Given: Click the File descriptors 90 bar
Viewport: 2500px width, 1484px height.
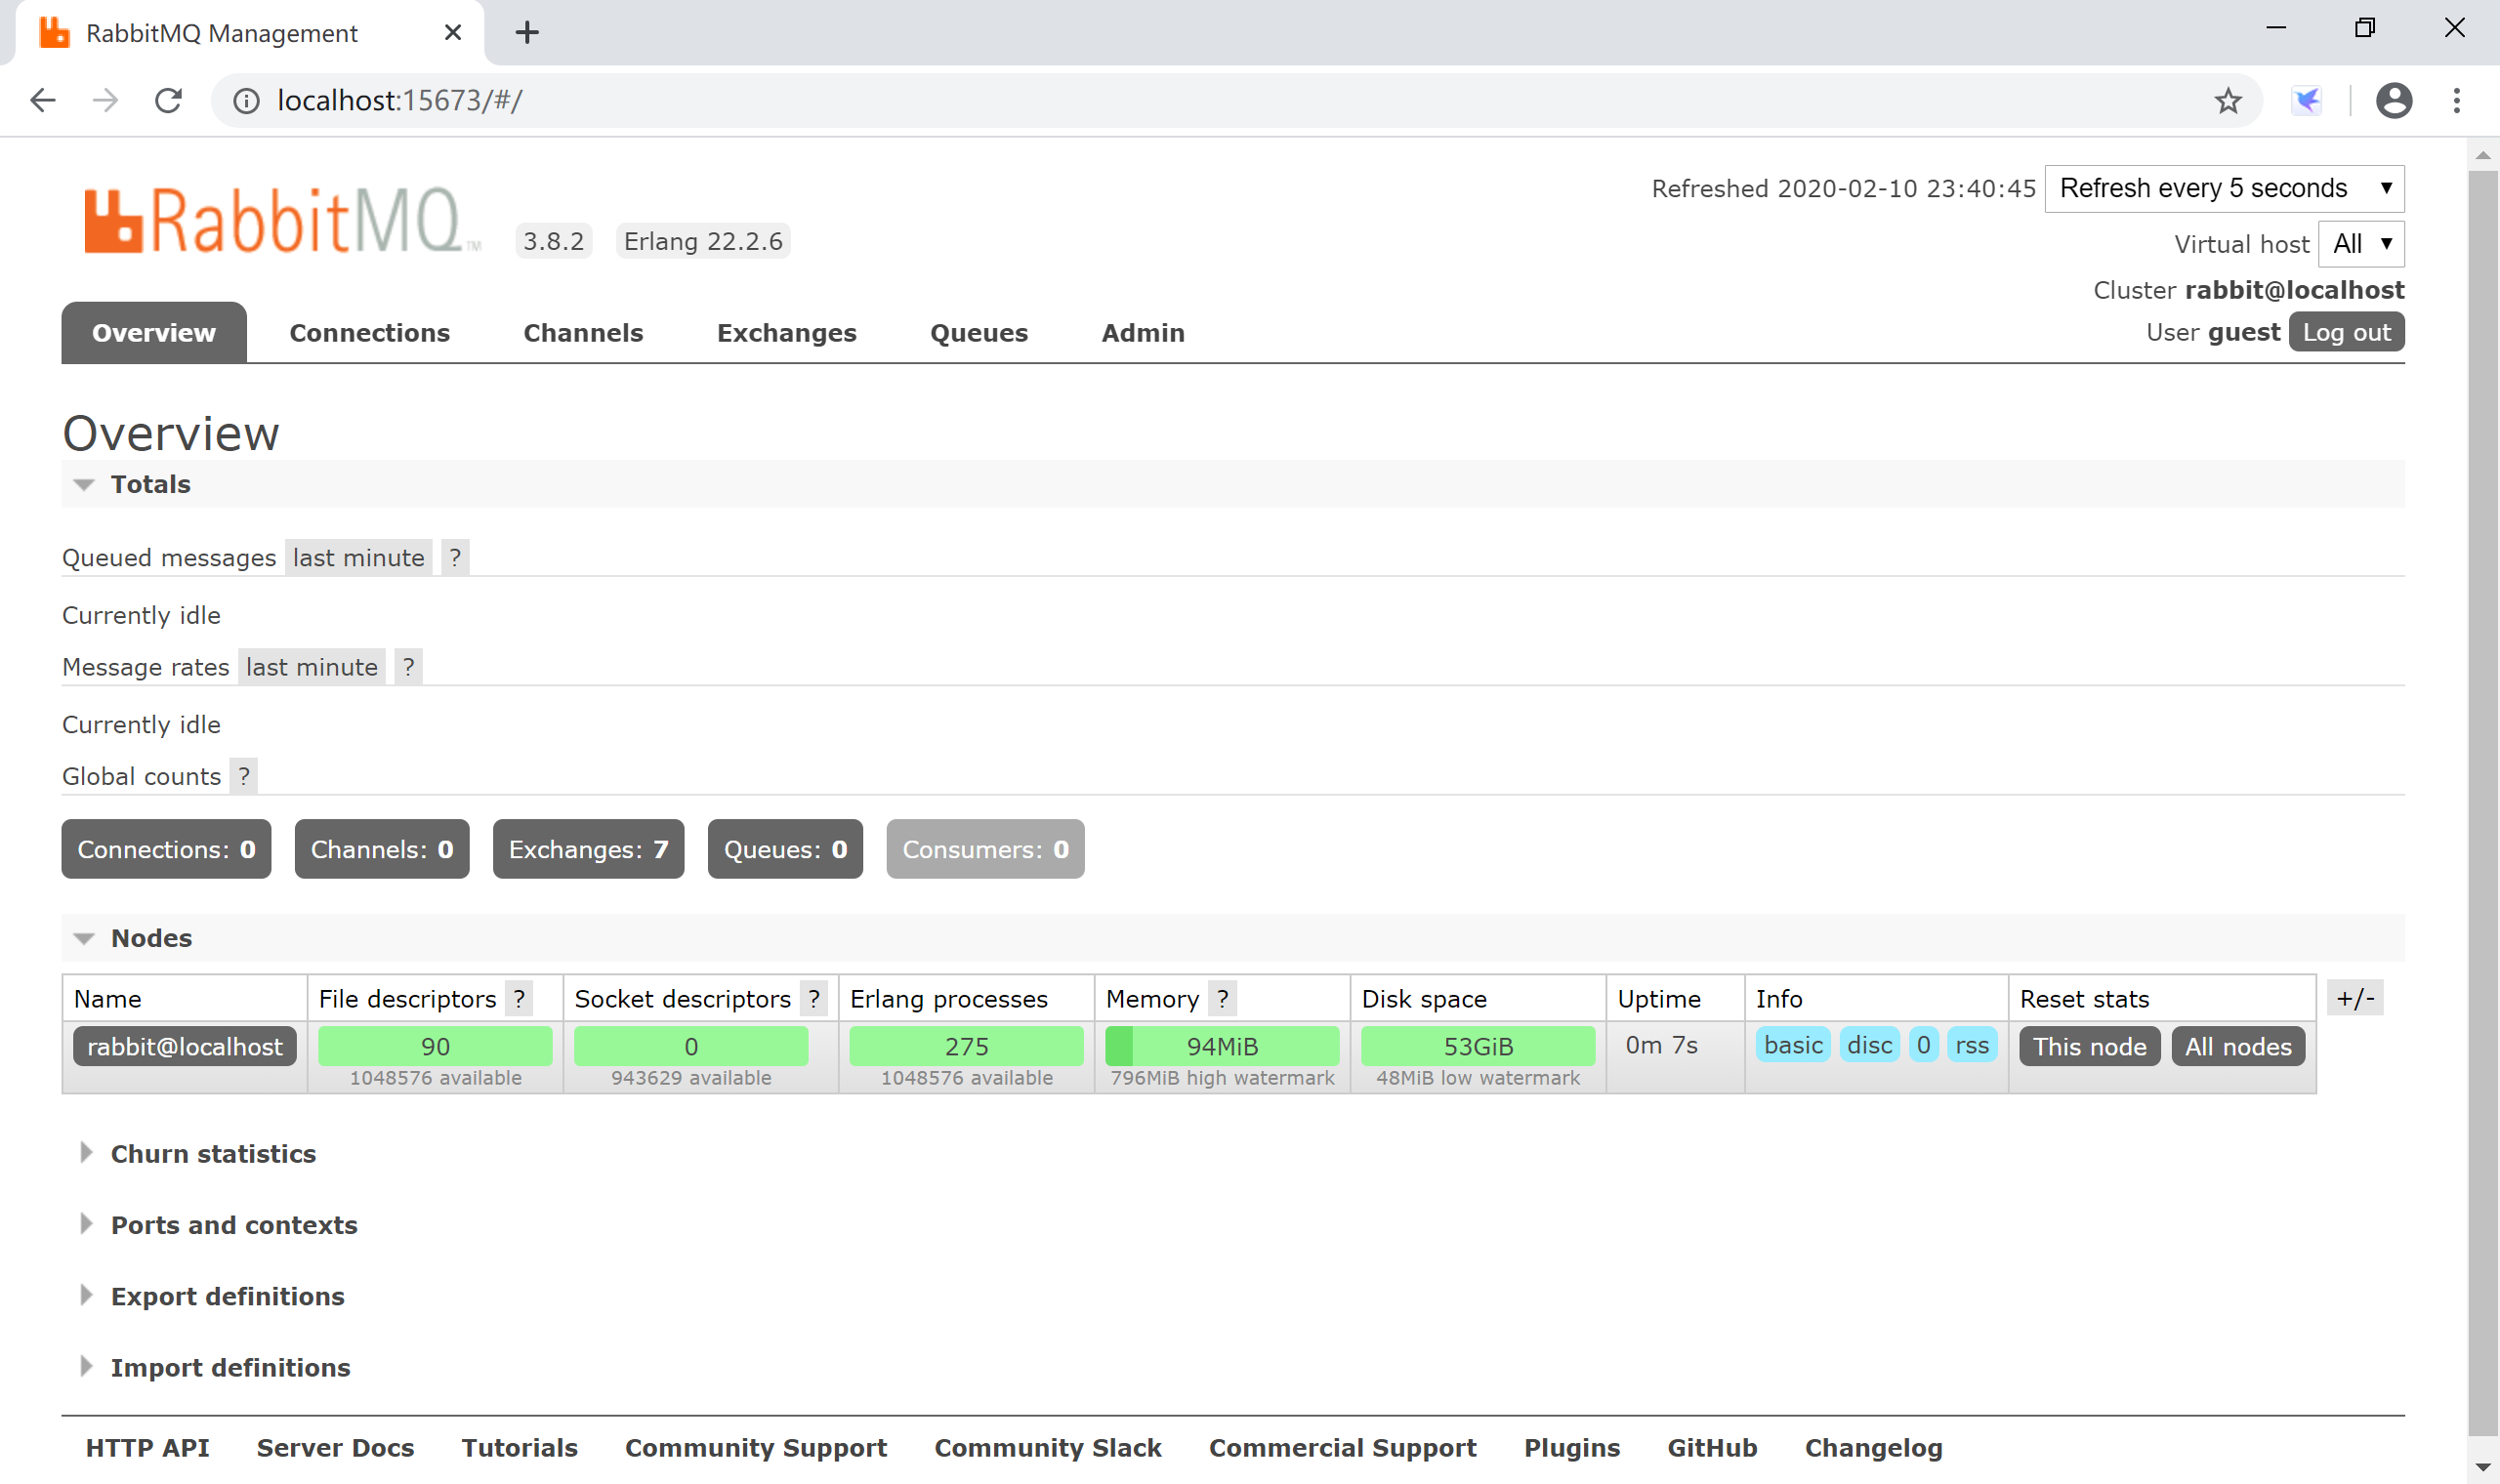Looking at the screenshot, I should click(435, 1046).
